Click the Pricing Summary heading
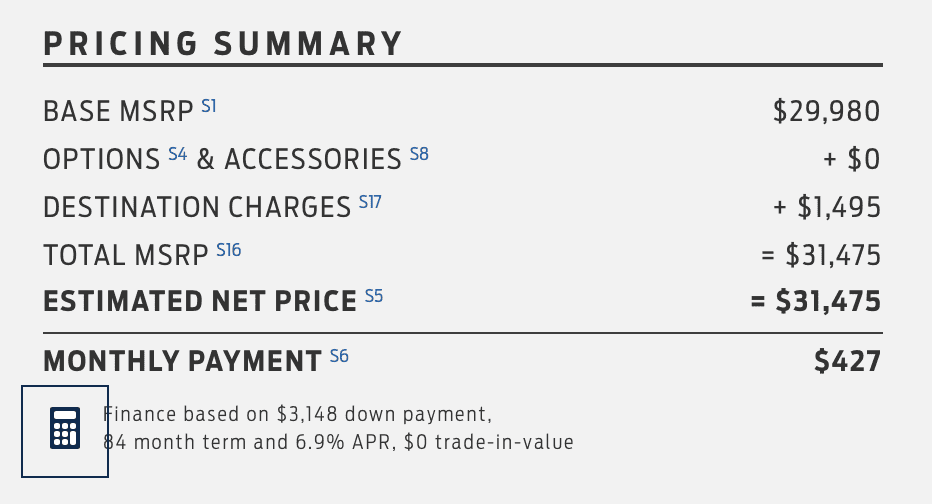Viewport: 932px width, 504px height. (x=223, y=44)
